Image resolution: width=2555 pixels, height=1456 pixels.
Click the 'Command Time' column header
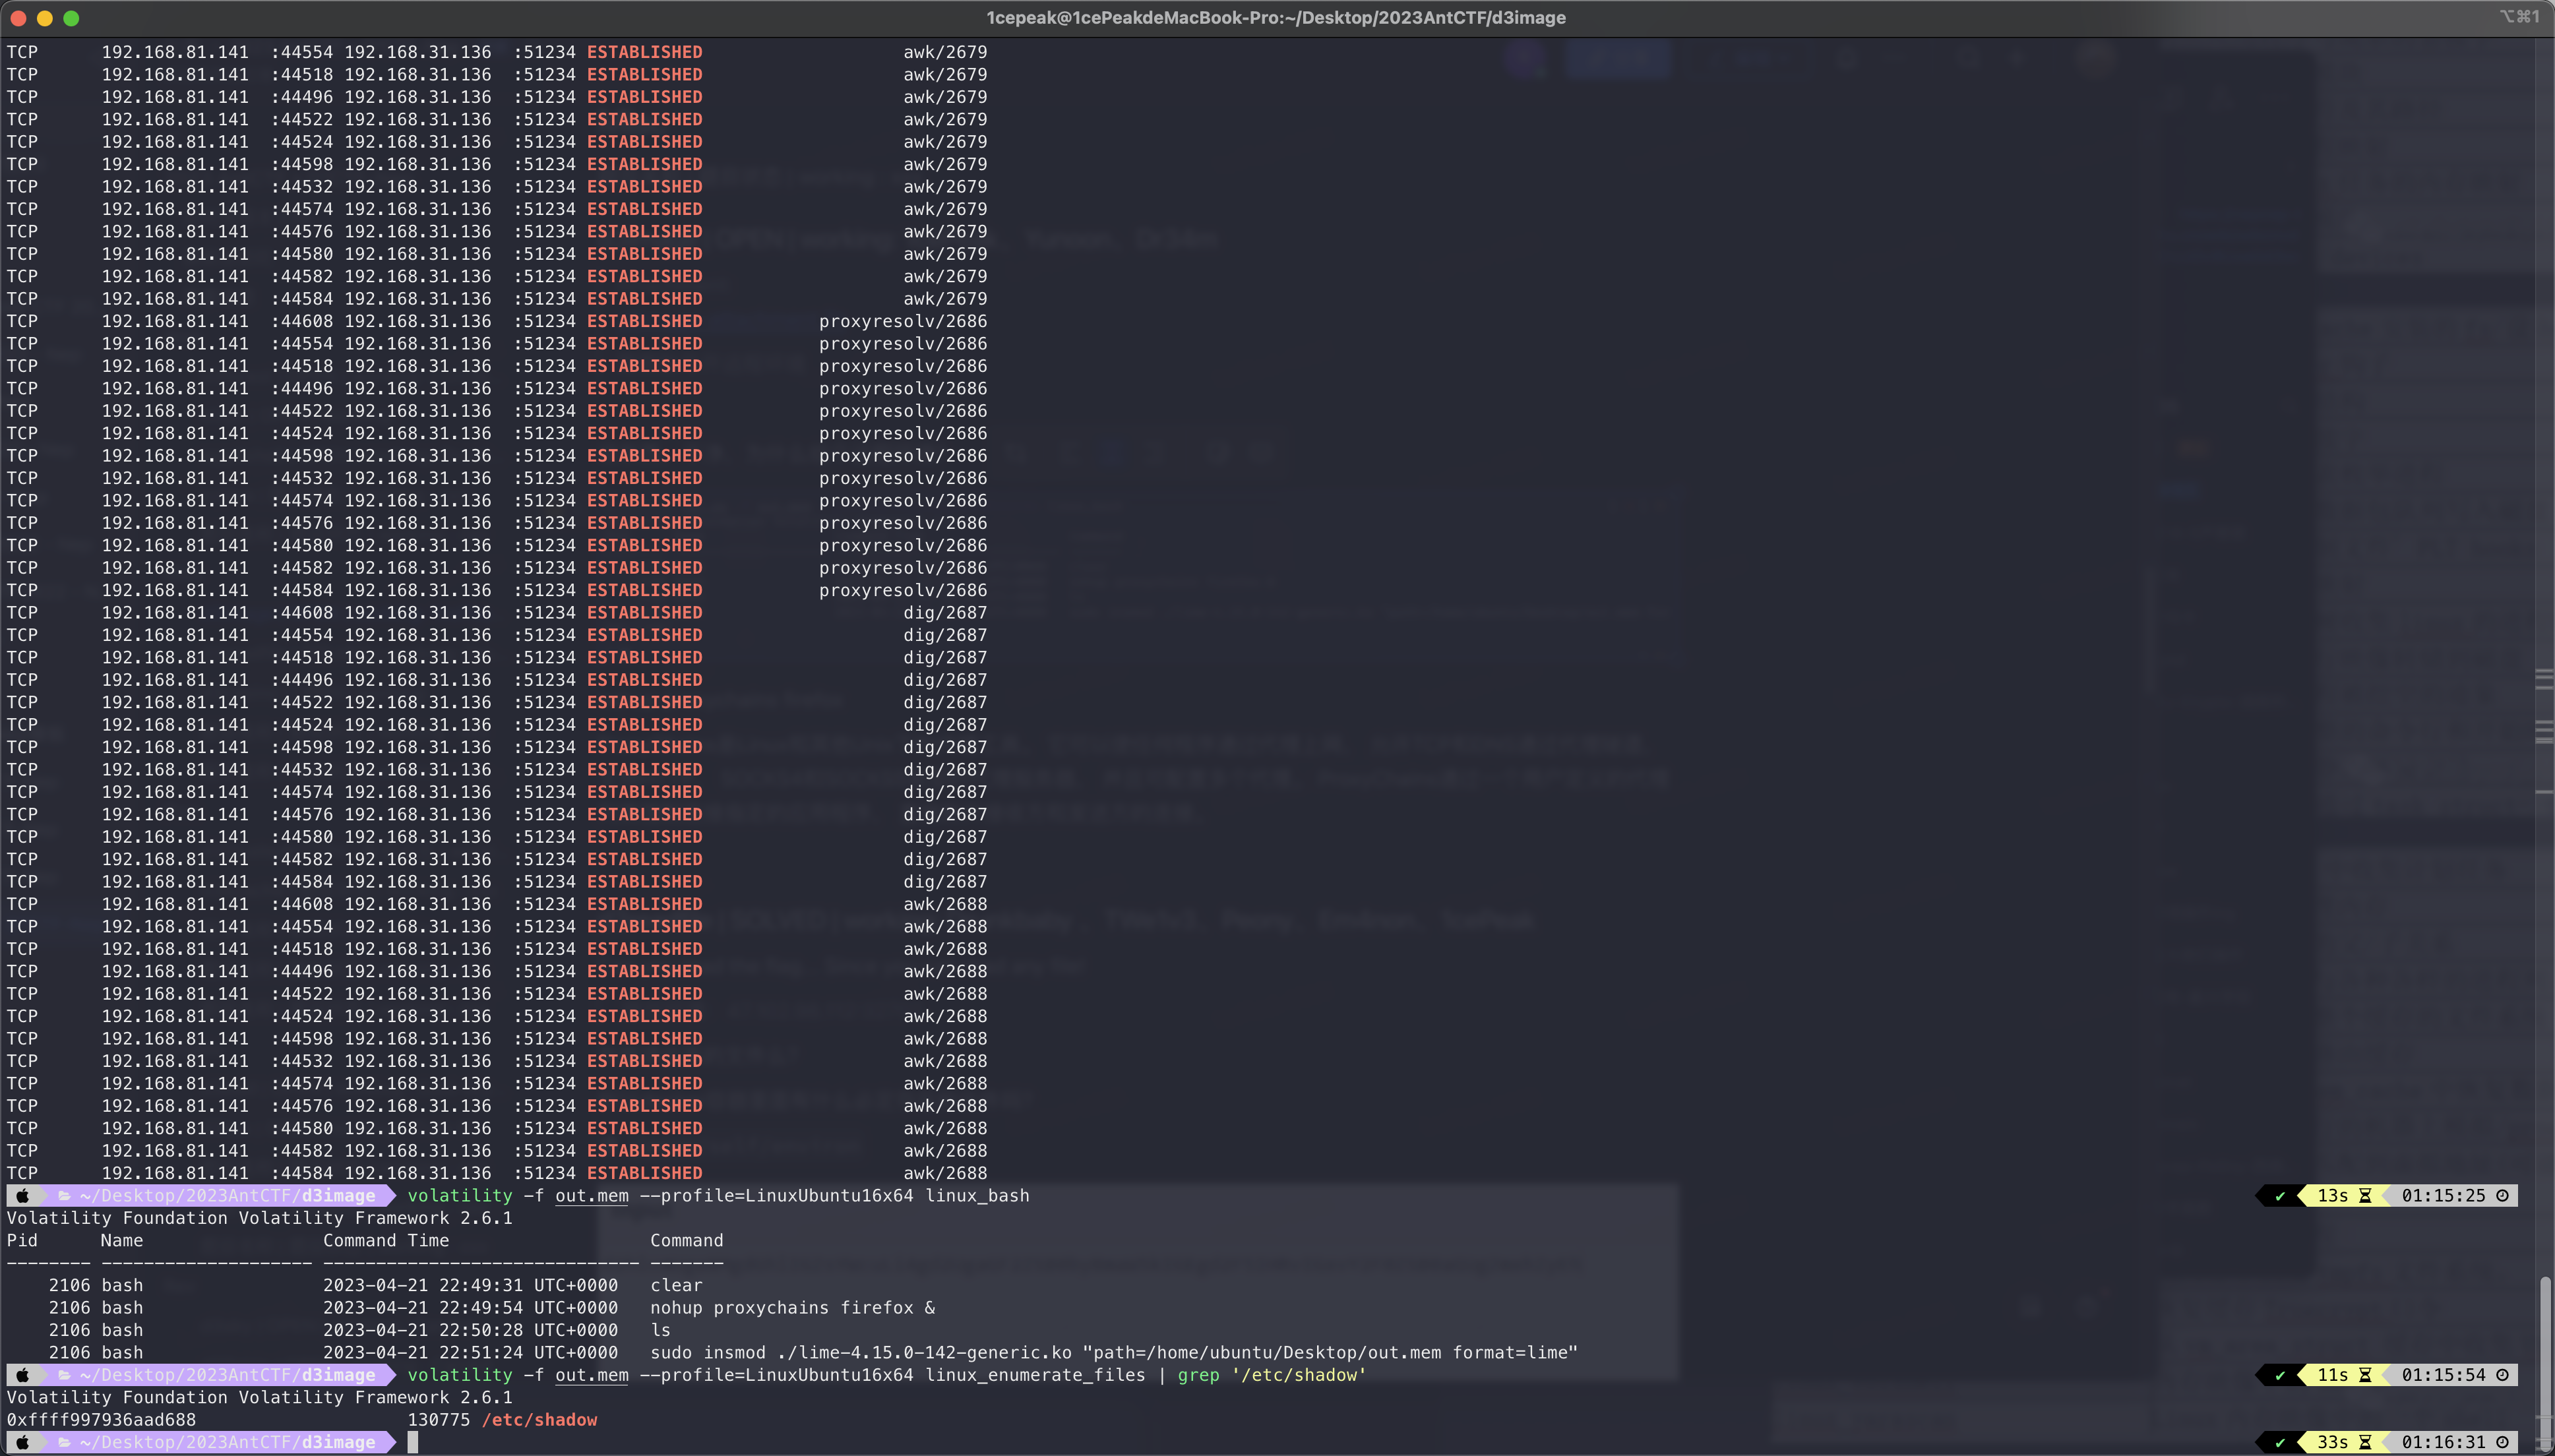(x=386, y=1241)
